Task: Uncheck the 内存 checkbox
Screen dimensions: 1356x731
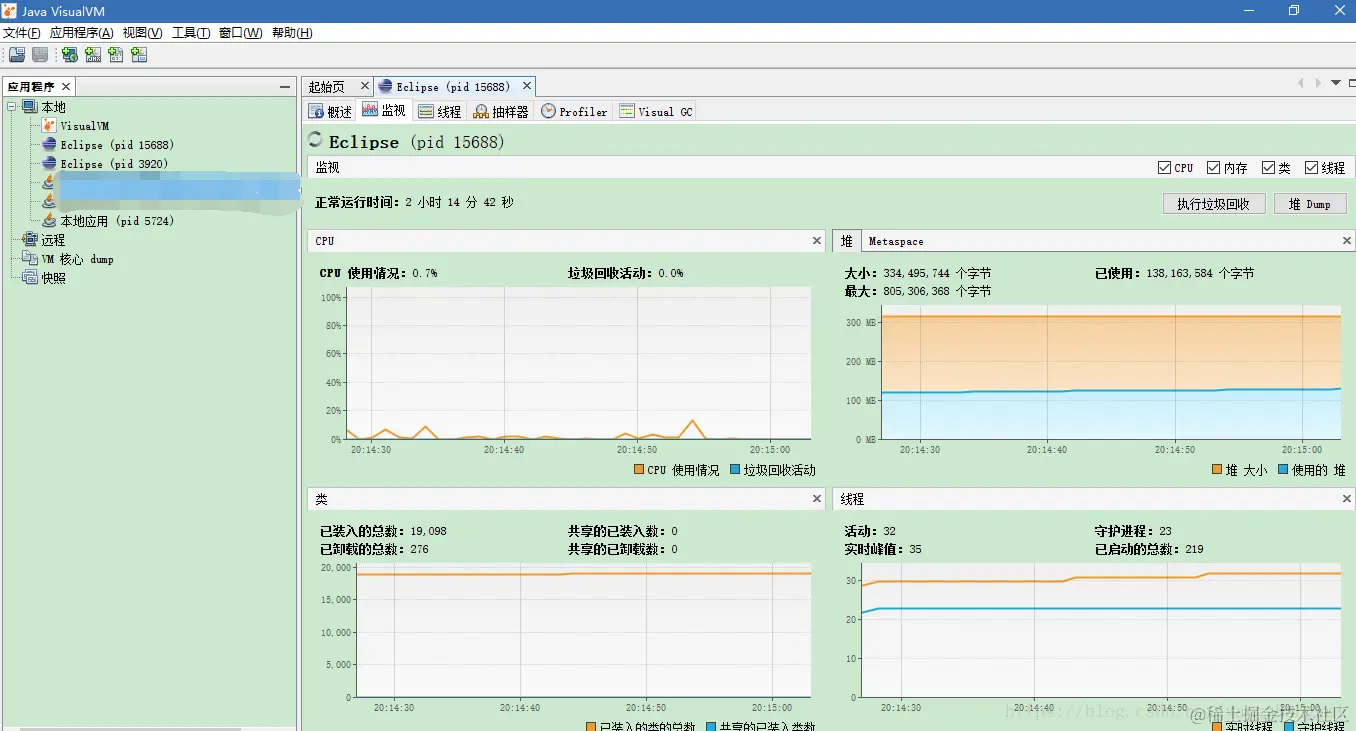Action: tap(1213, 168)
